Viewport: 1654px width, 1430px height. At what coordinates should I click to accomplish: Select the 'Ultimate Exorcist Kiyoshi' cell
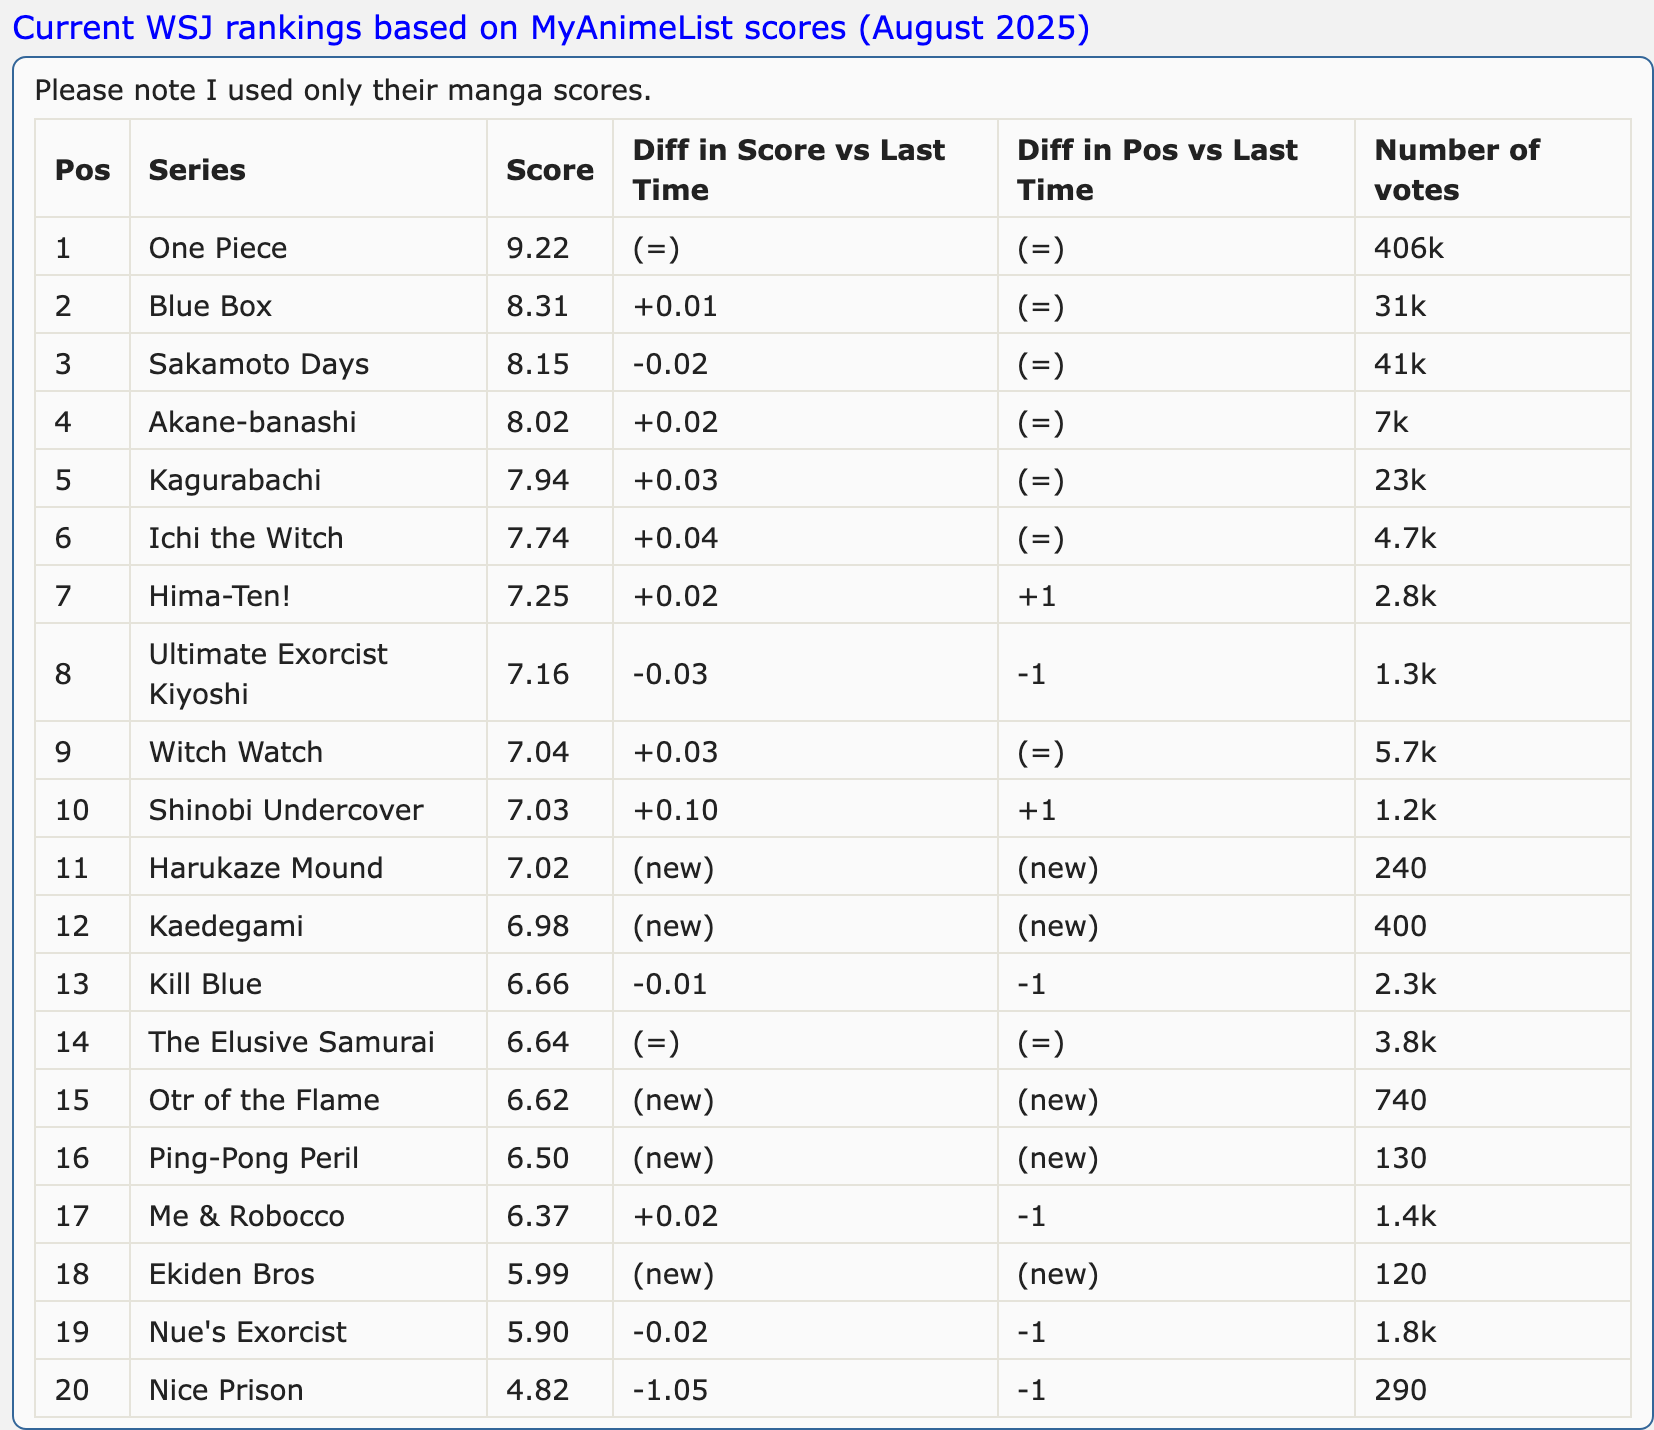(x=308, y=673)
